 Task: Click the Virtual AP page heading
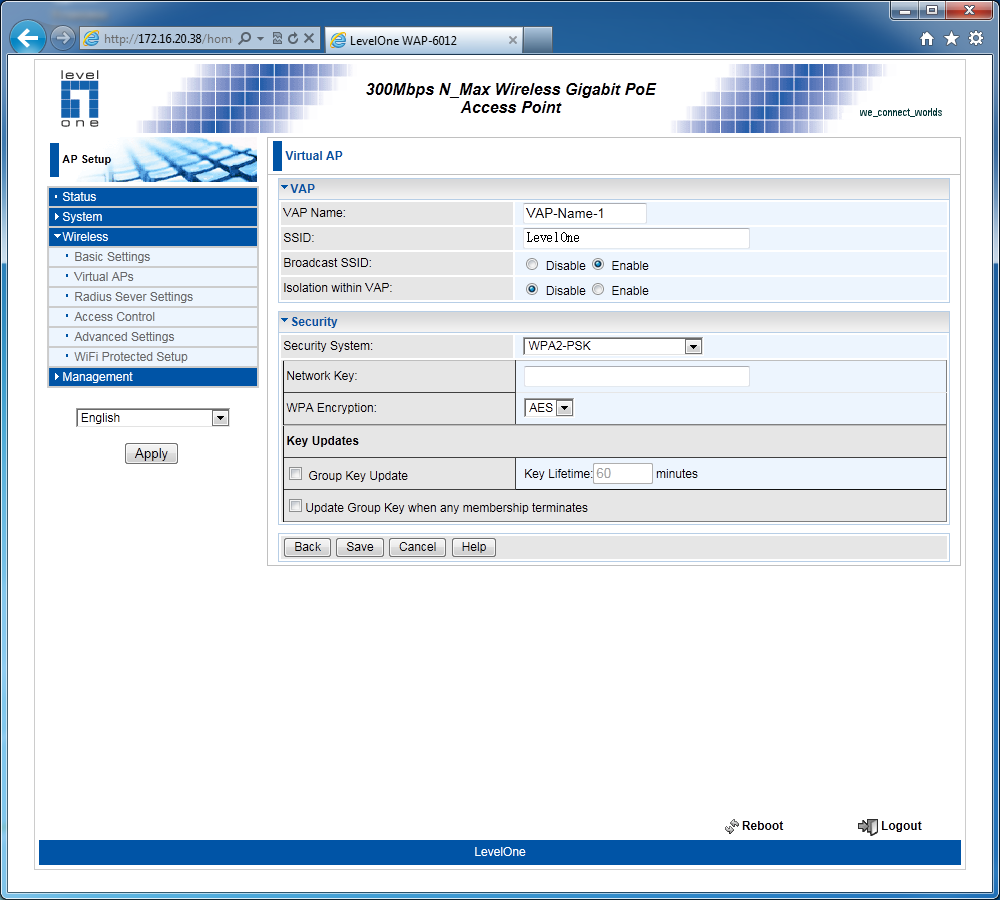pos(314,156)
